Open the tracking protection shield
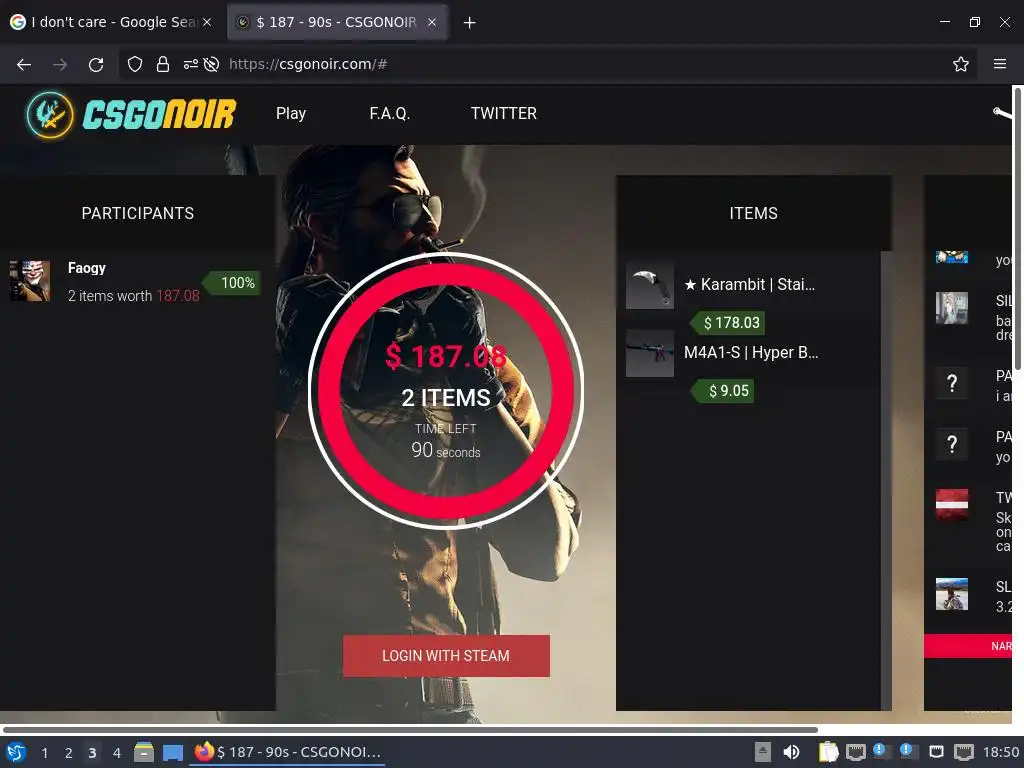The width and height of the screenshot is (1024, 768). pos(135,64)
